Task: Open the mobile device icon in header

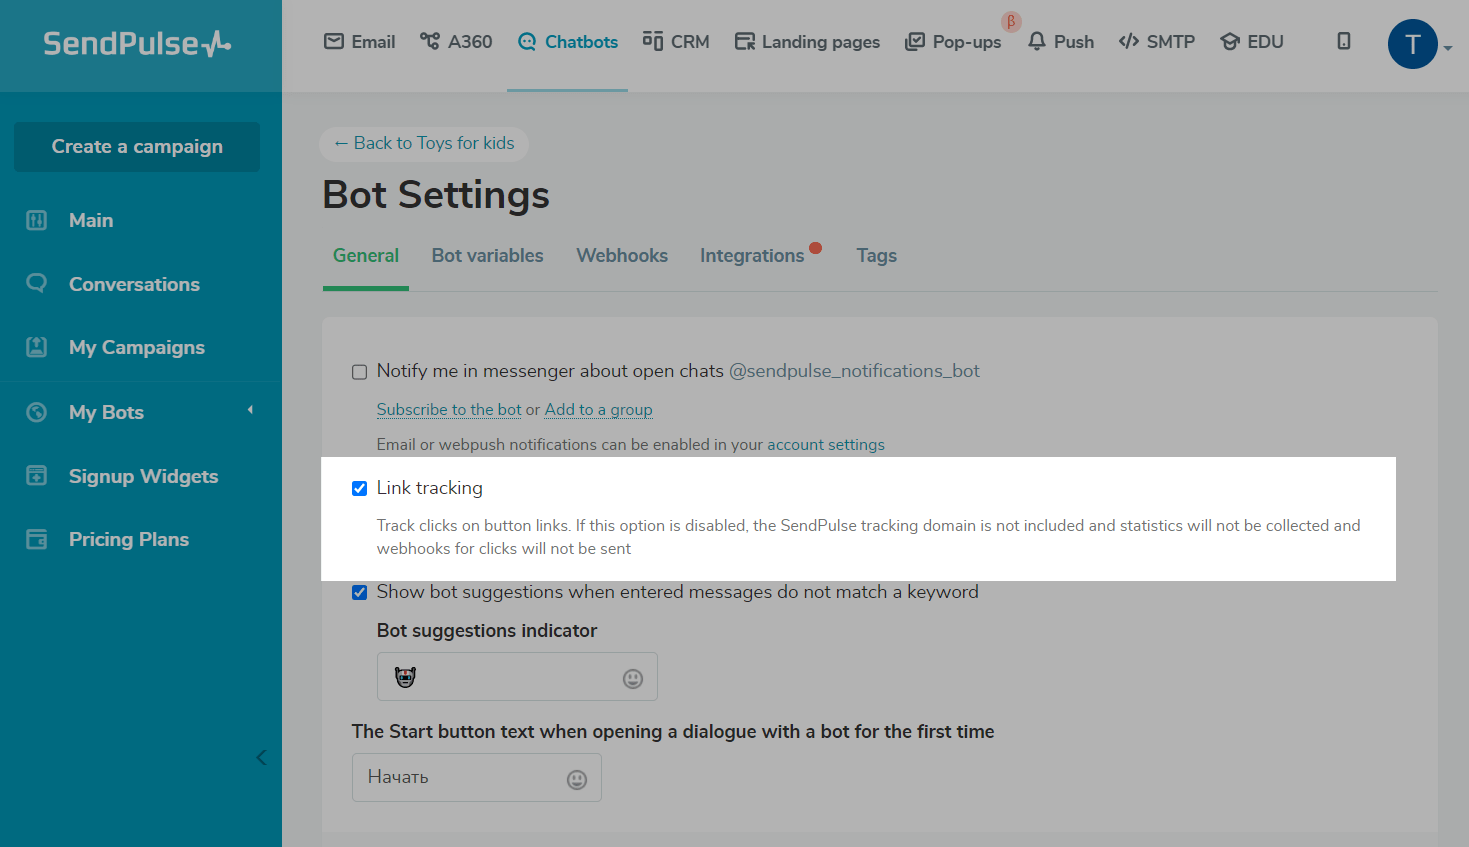Action: click(1344, 41)
